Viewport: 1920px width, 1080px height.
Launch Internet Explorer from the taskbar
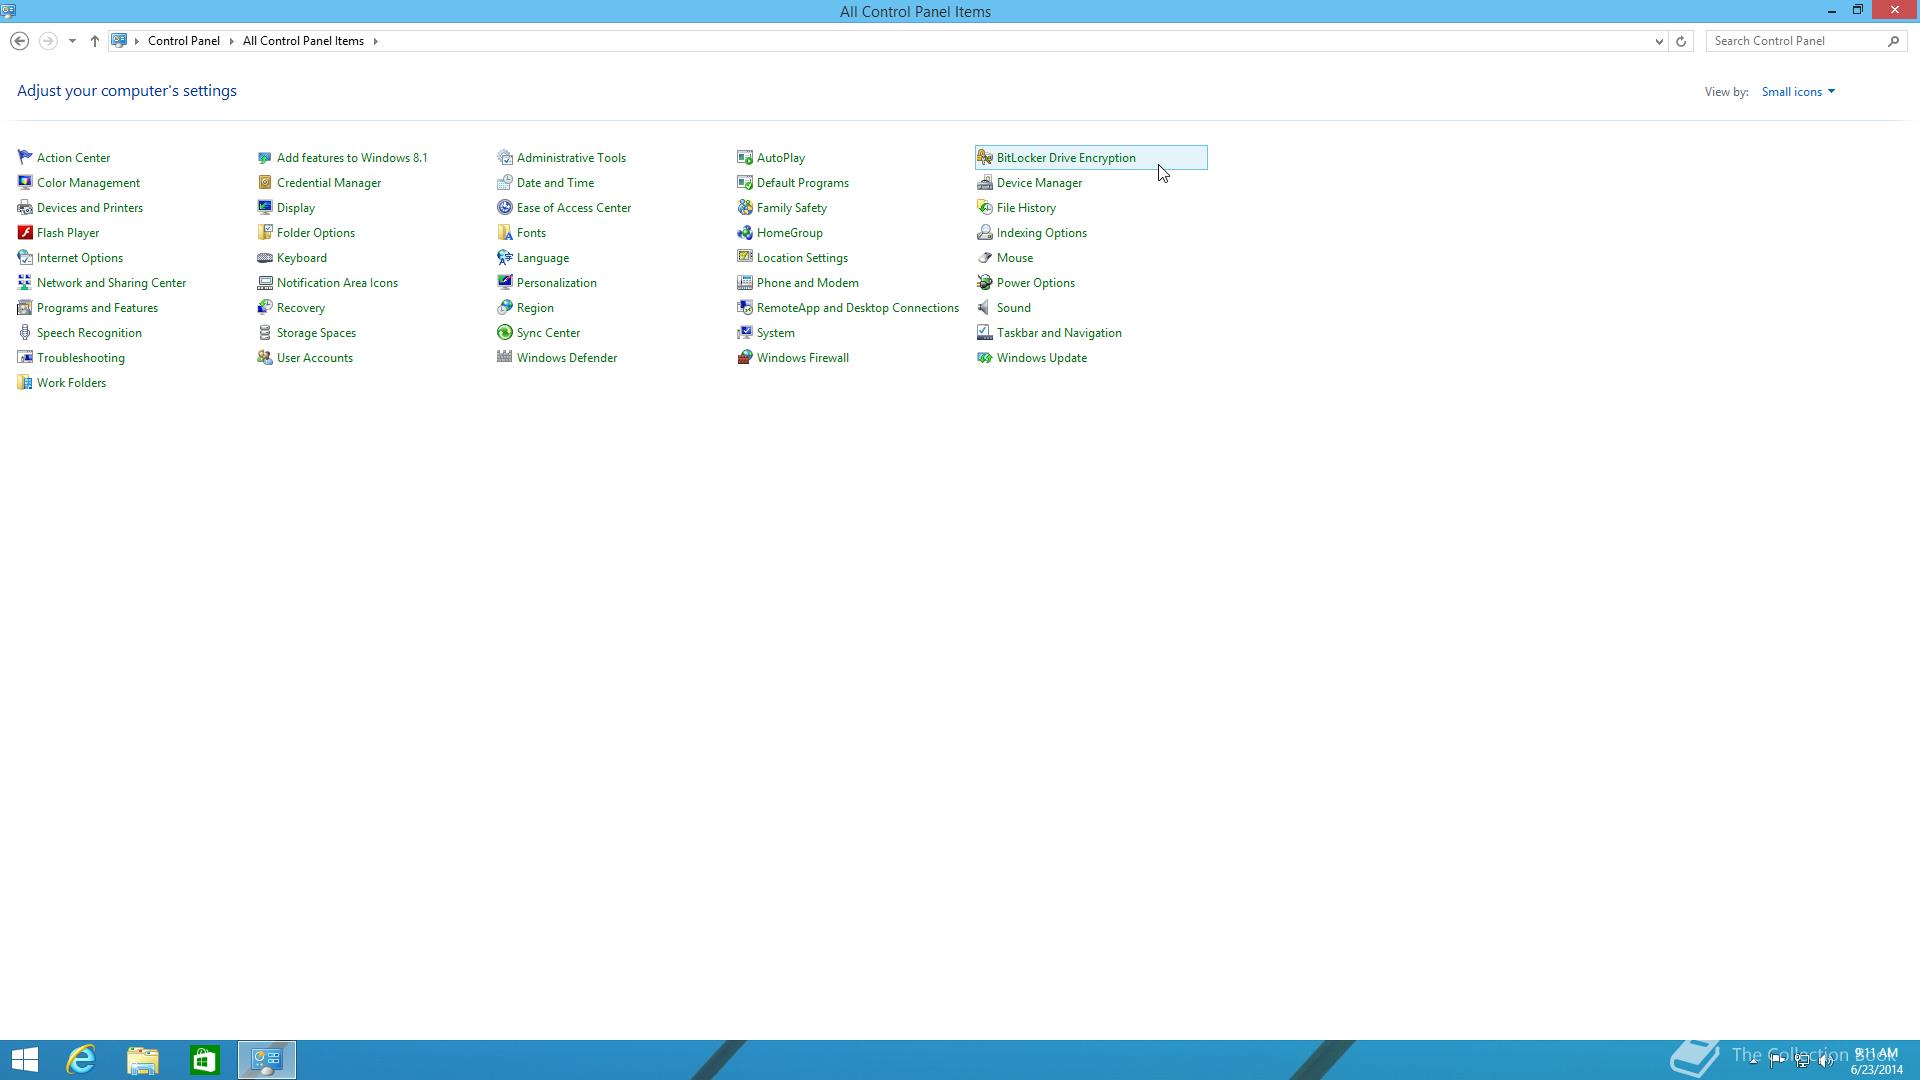pos(81,1060)
